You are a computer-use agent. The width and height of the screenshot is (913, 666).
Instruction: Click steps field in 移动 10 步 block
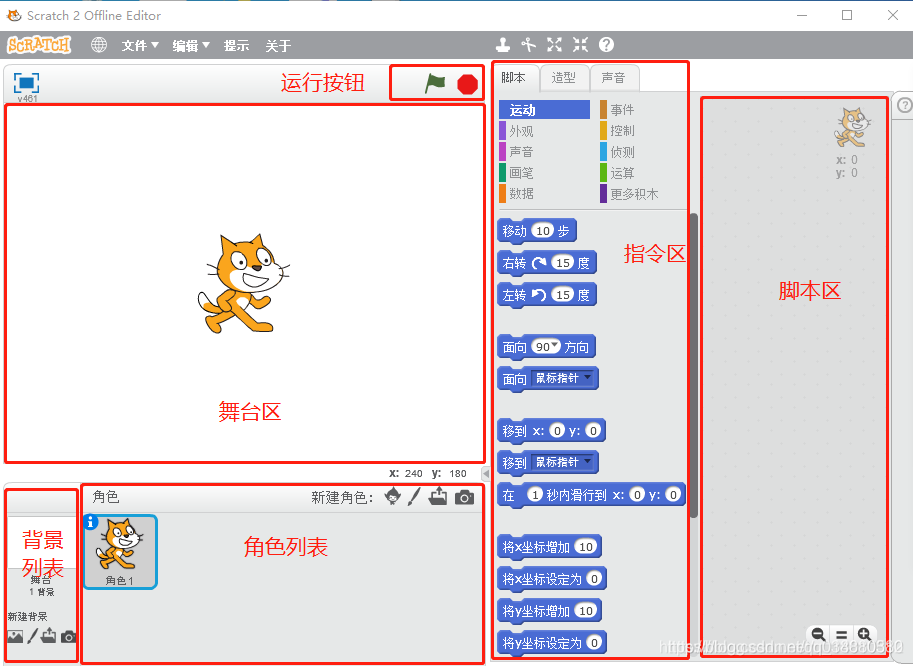(x=543, y=231)
